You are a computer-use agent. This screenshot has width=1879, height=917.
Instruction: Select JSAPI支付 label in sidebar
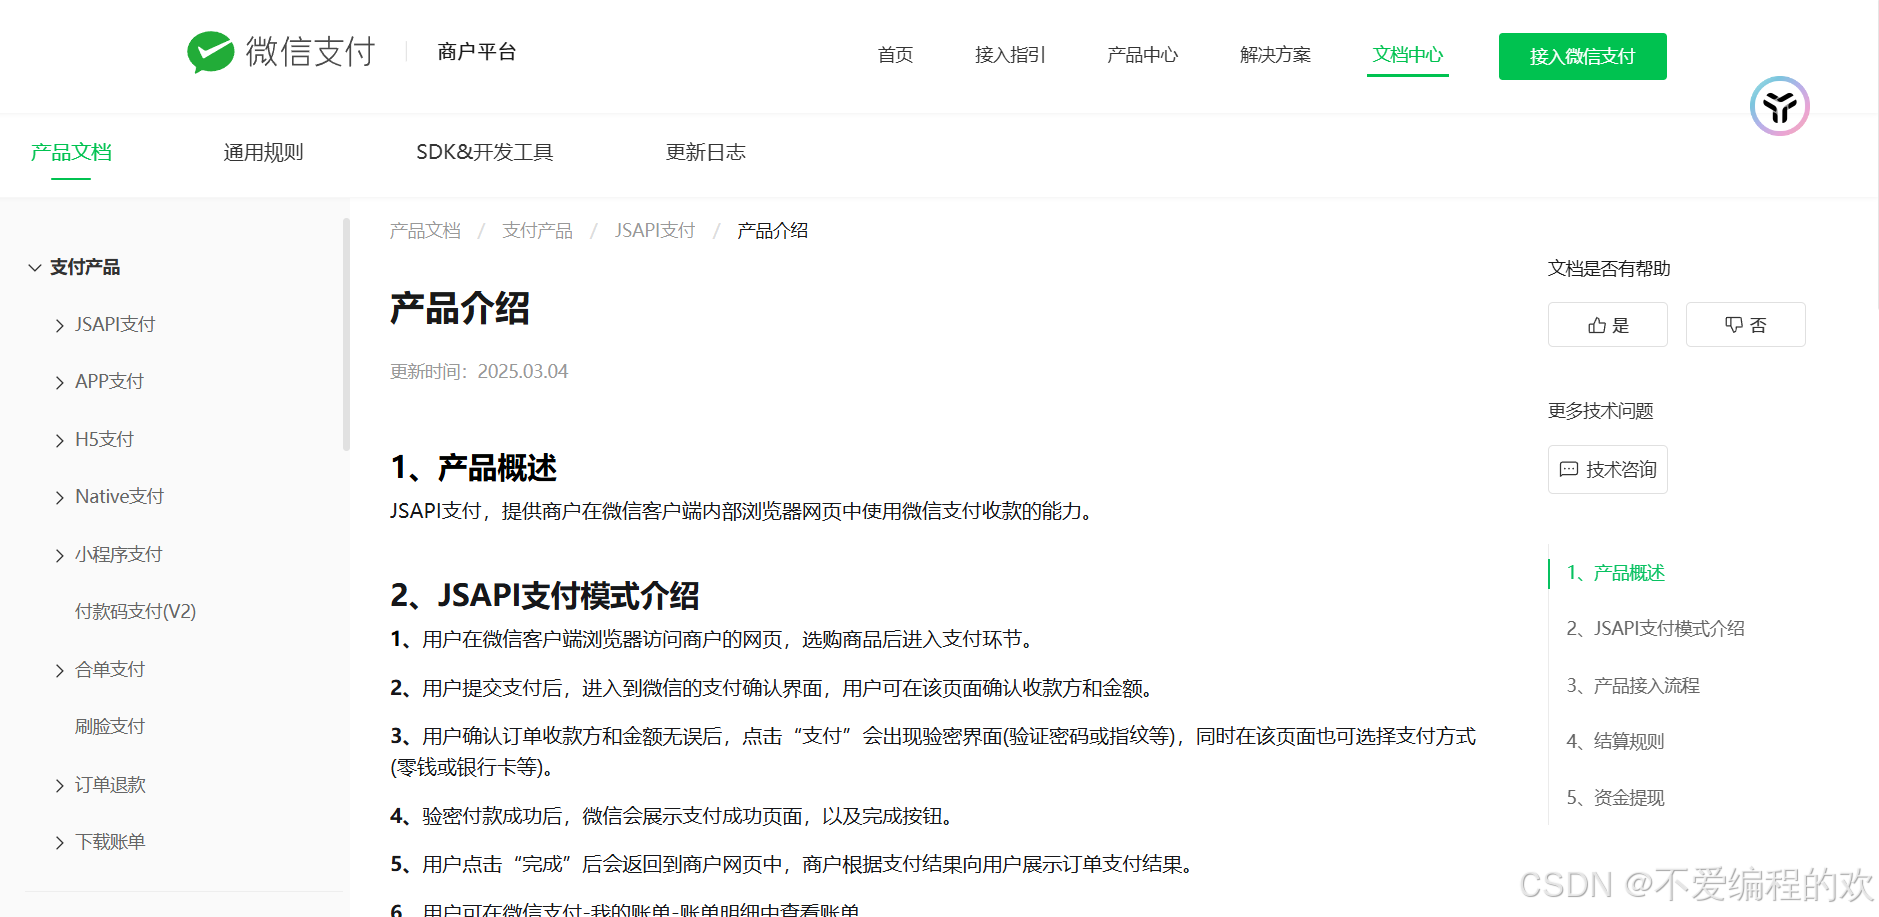(115, 324)
